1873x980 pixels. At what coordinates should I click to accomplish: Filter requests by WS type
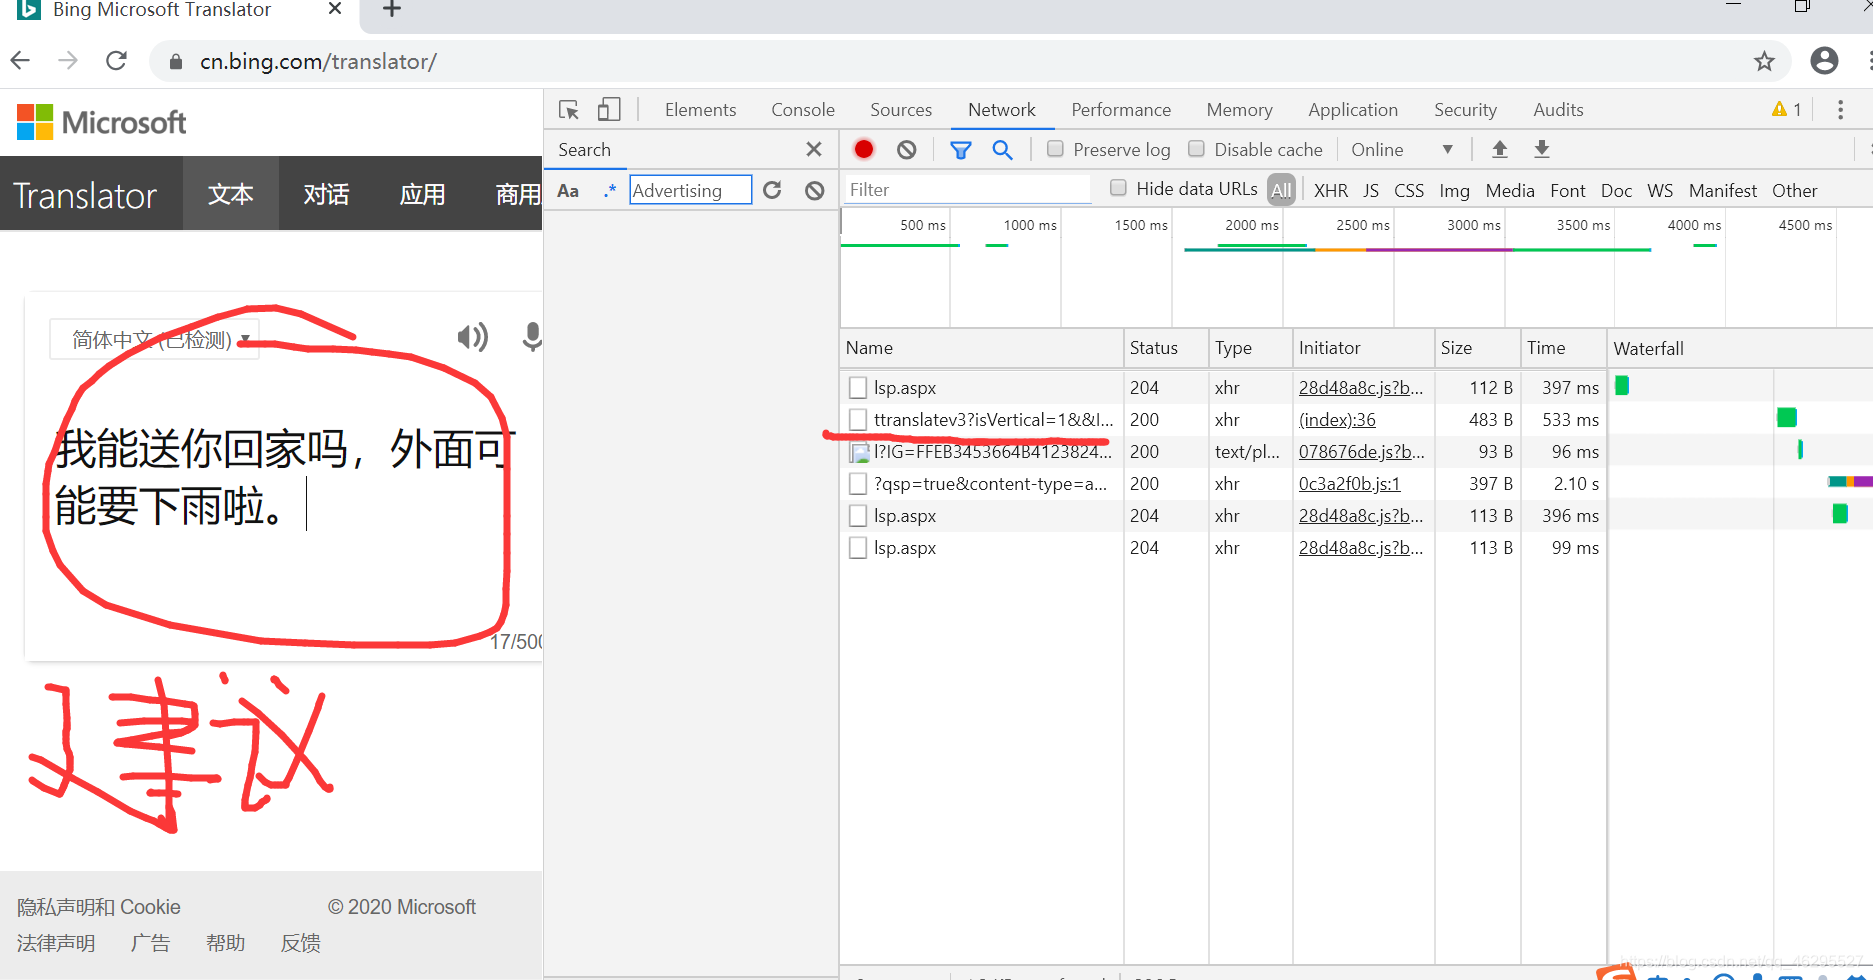pos(1660,190)
